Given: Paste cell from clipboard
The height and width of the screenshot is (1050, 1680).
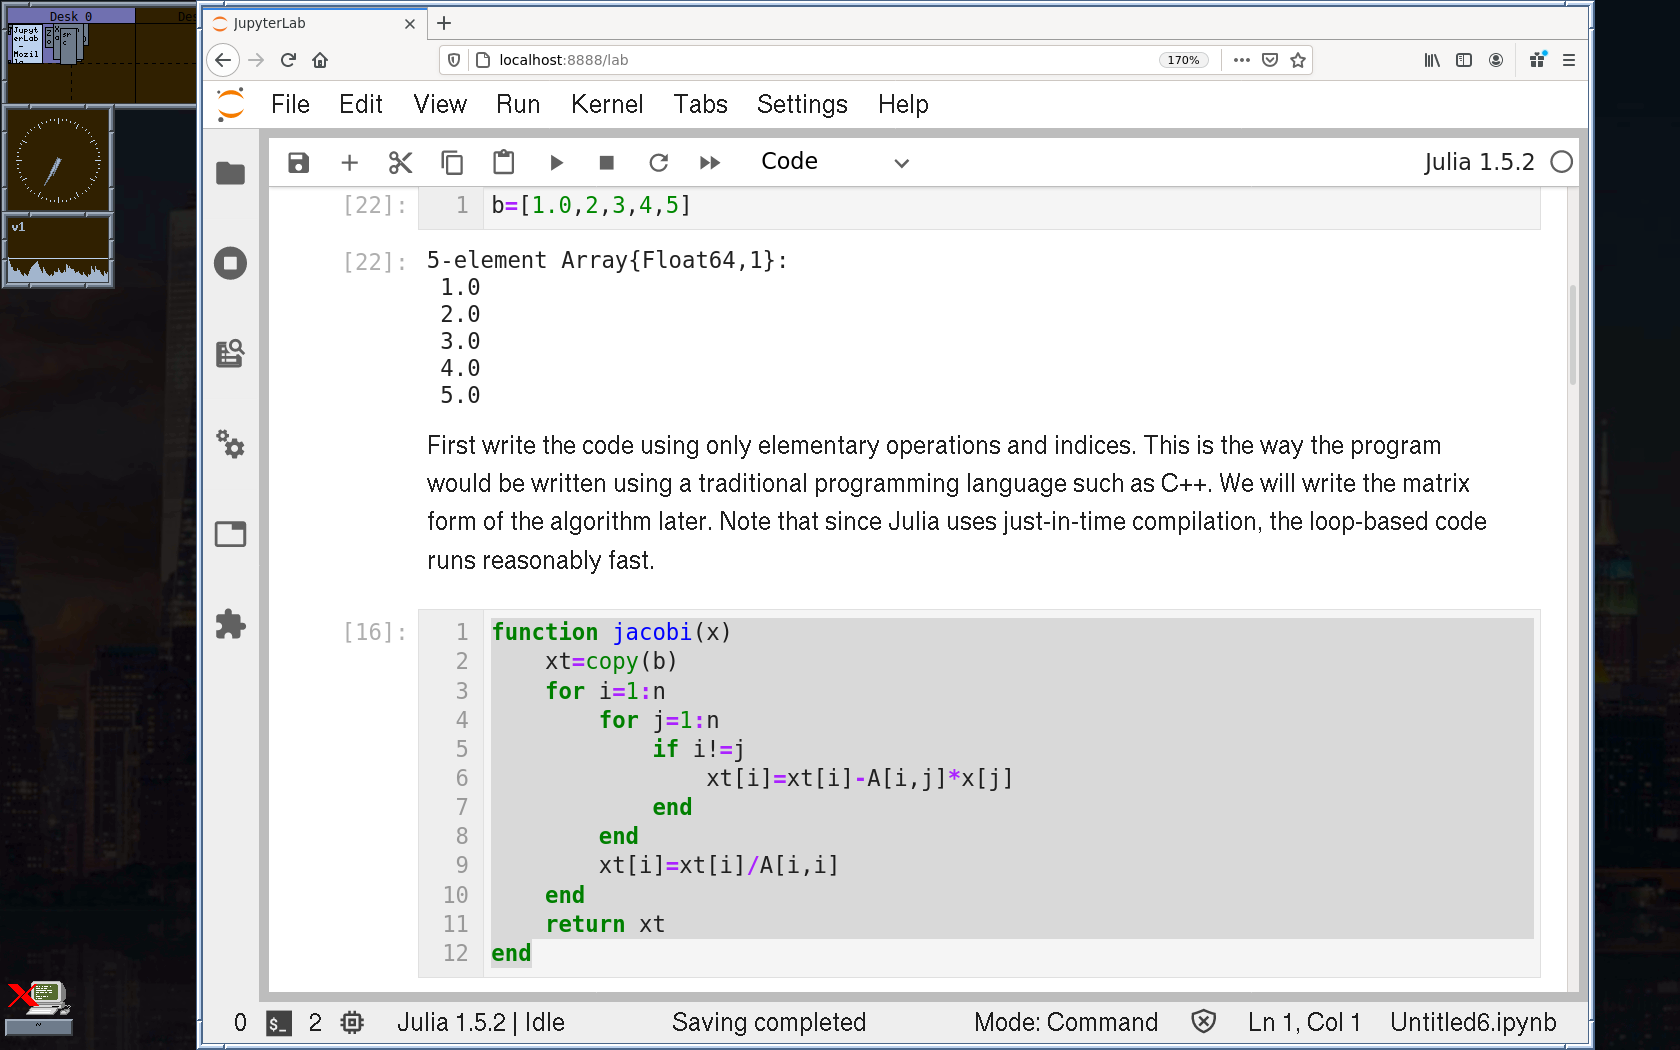Looking at the screenshot, I should (x=504, y=162).
